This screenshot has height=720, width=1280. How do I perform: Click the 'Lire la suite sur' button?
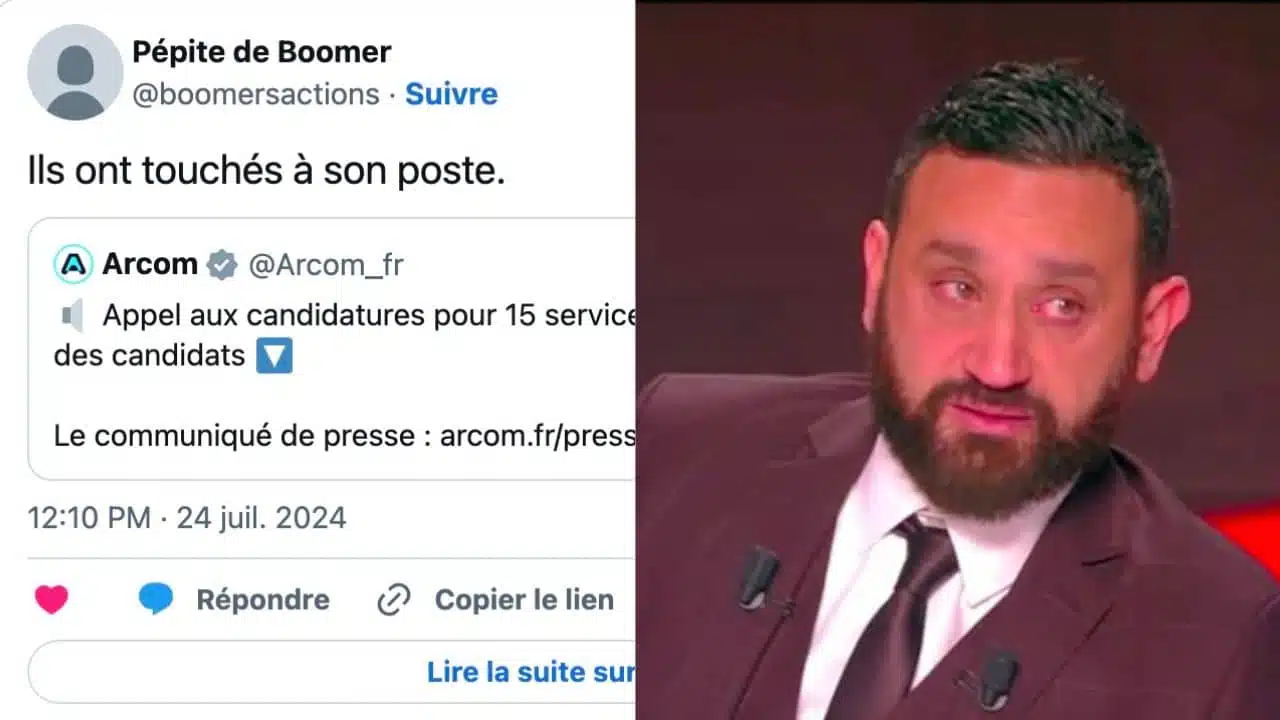332,672
